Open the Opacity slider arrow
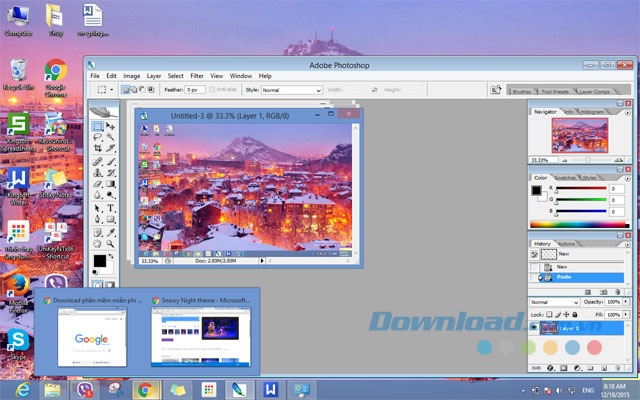The image size is (640, 400). [626, 302]
